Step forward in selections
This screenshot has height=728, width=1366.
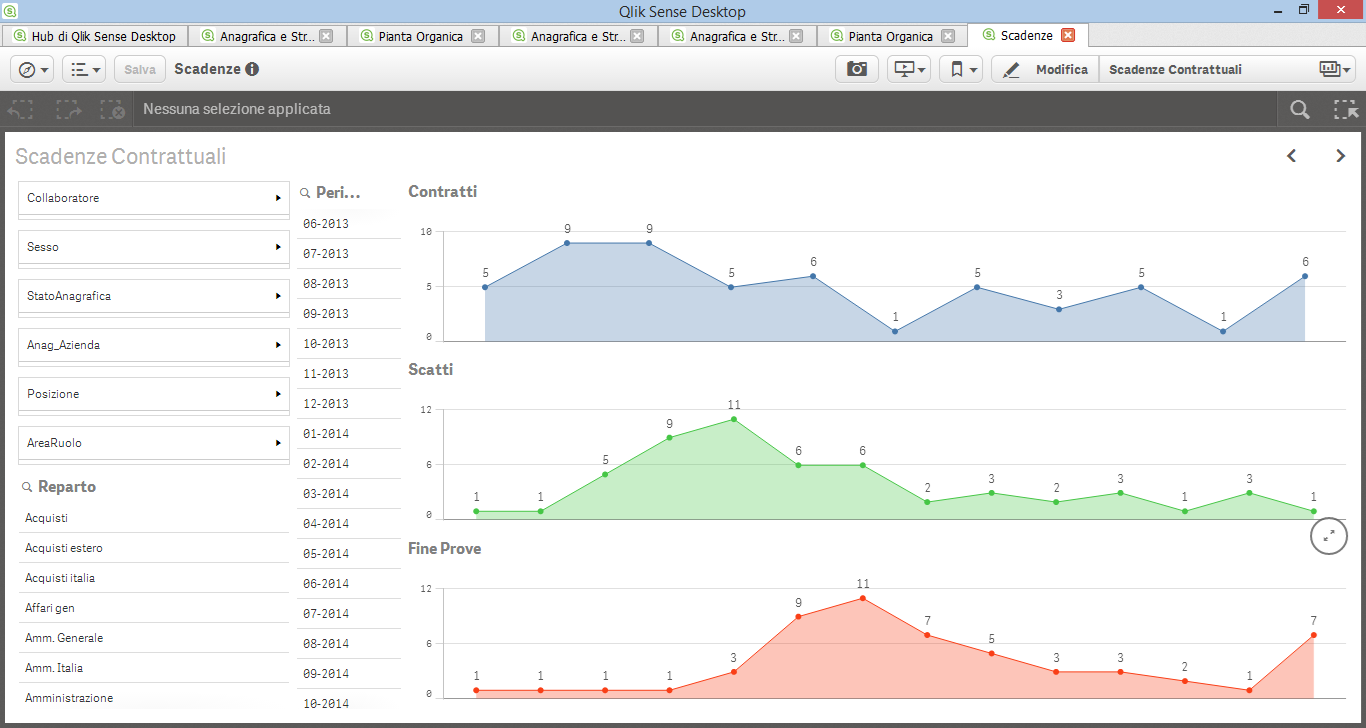coord(68,109)
